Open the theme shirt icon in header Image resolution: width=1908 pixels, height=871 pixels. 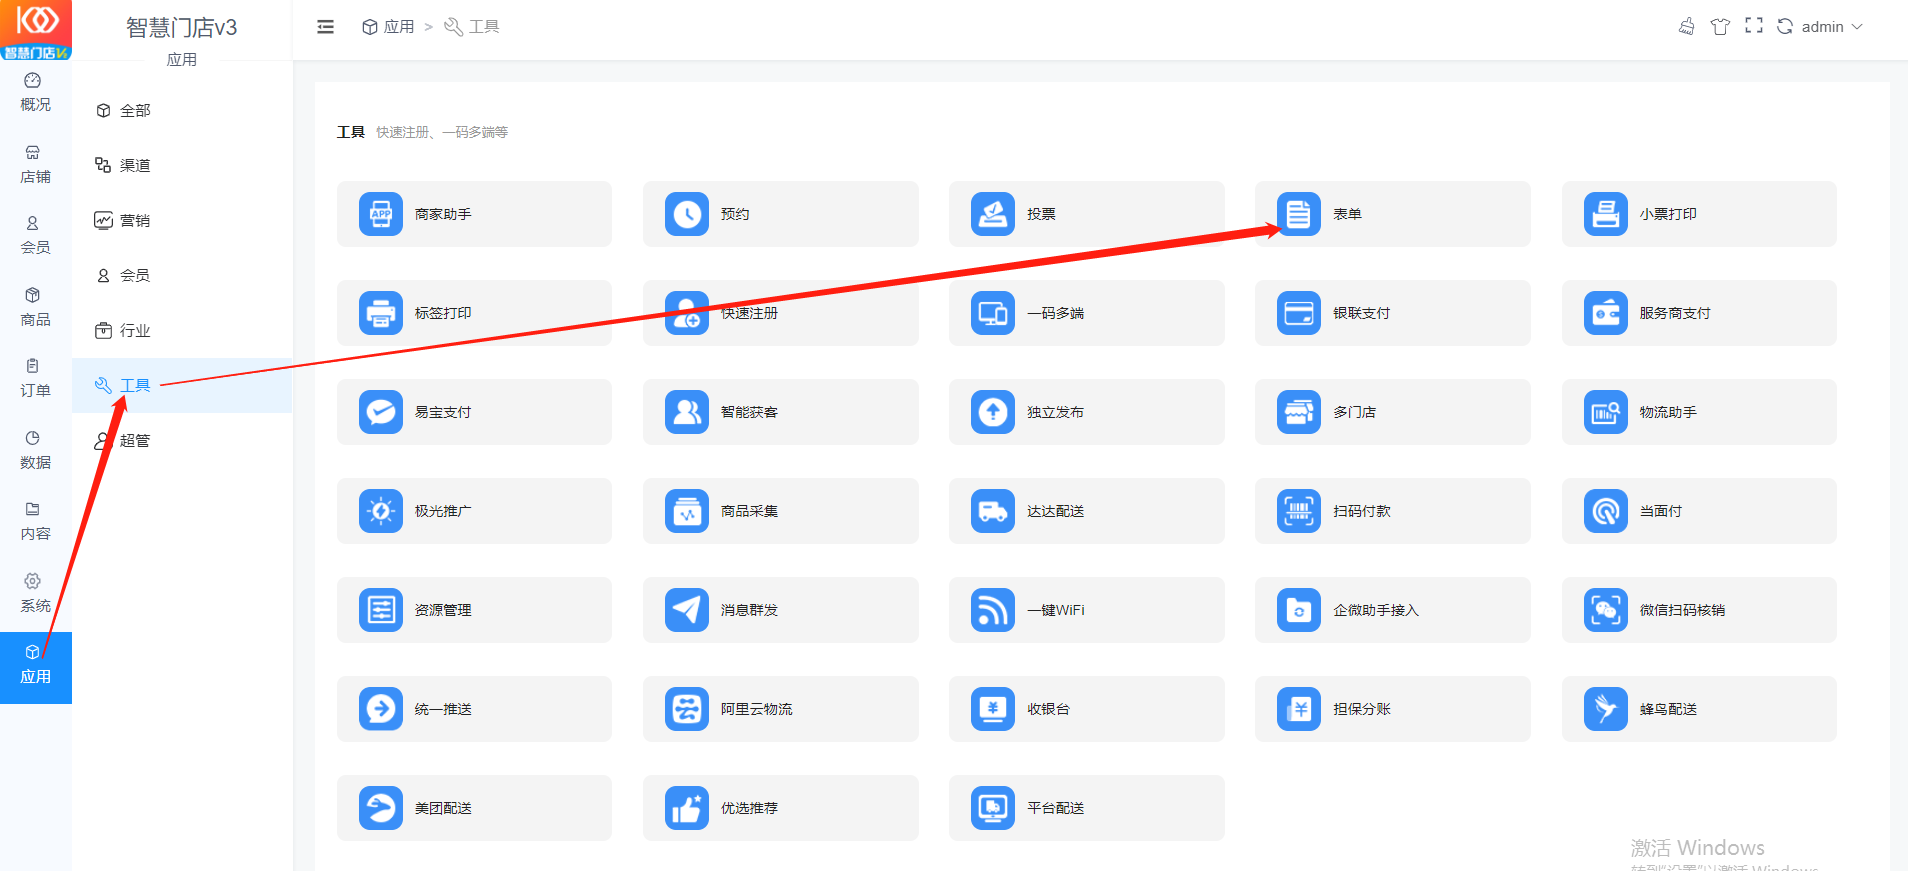tap(1720, 27)
